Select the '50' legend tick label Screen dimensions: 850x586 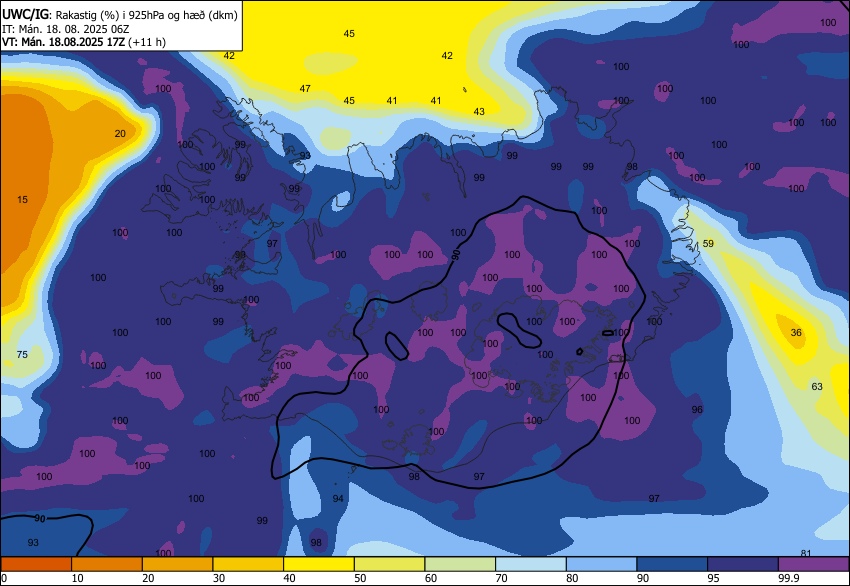(360, 578)
